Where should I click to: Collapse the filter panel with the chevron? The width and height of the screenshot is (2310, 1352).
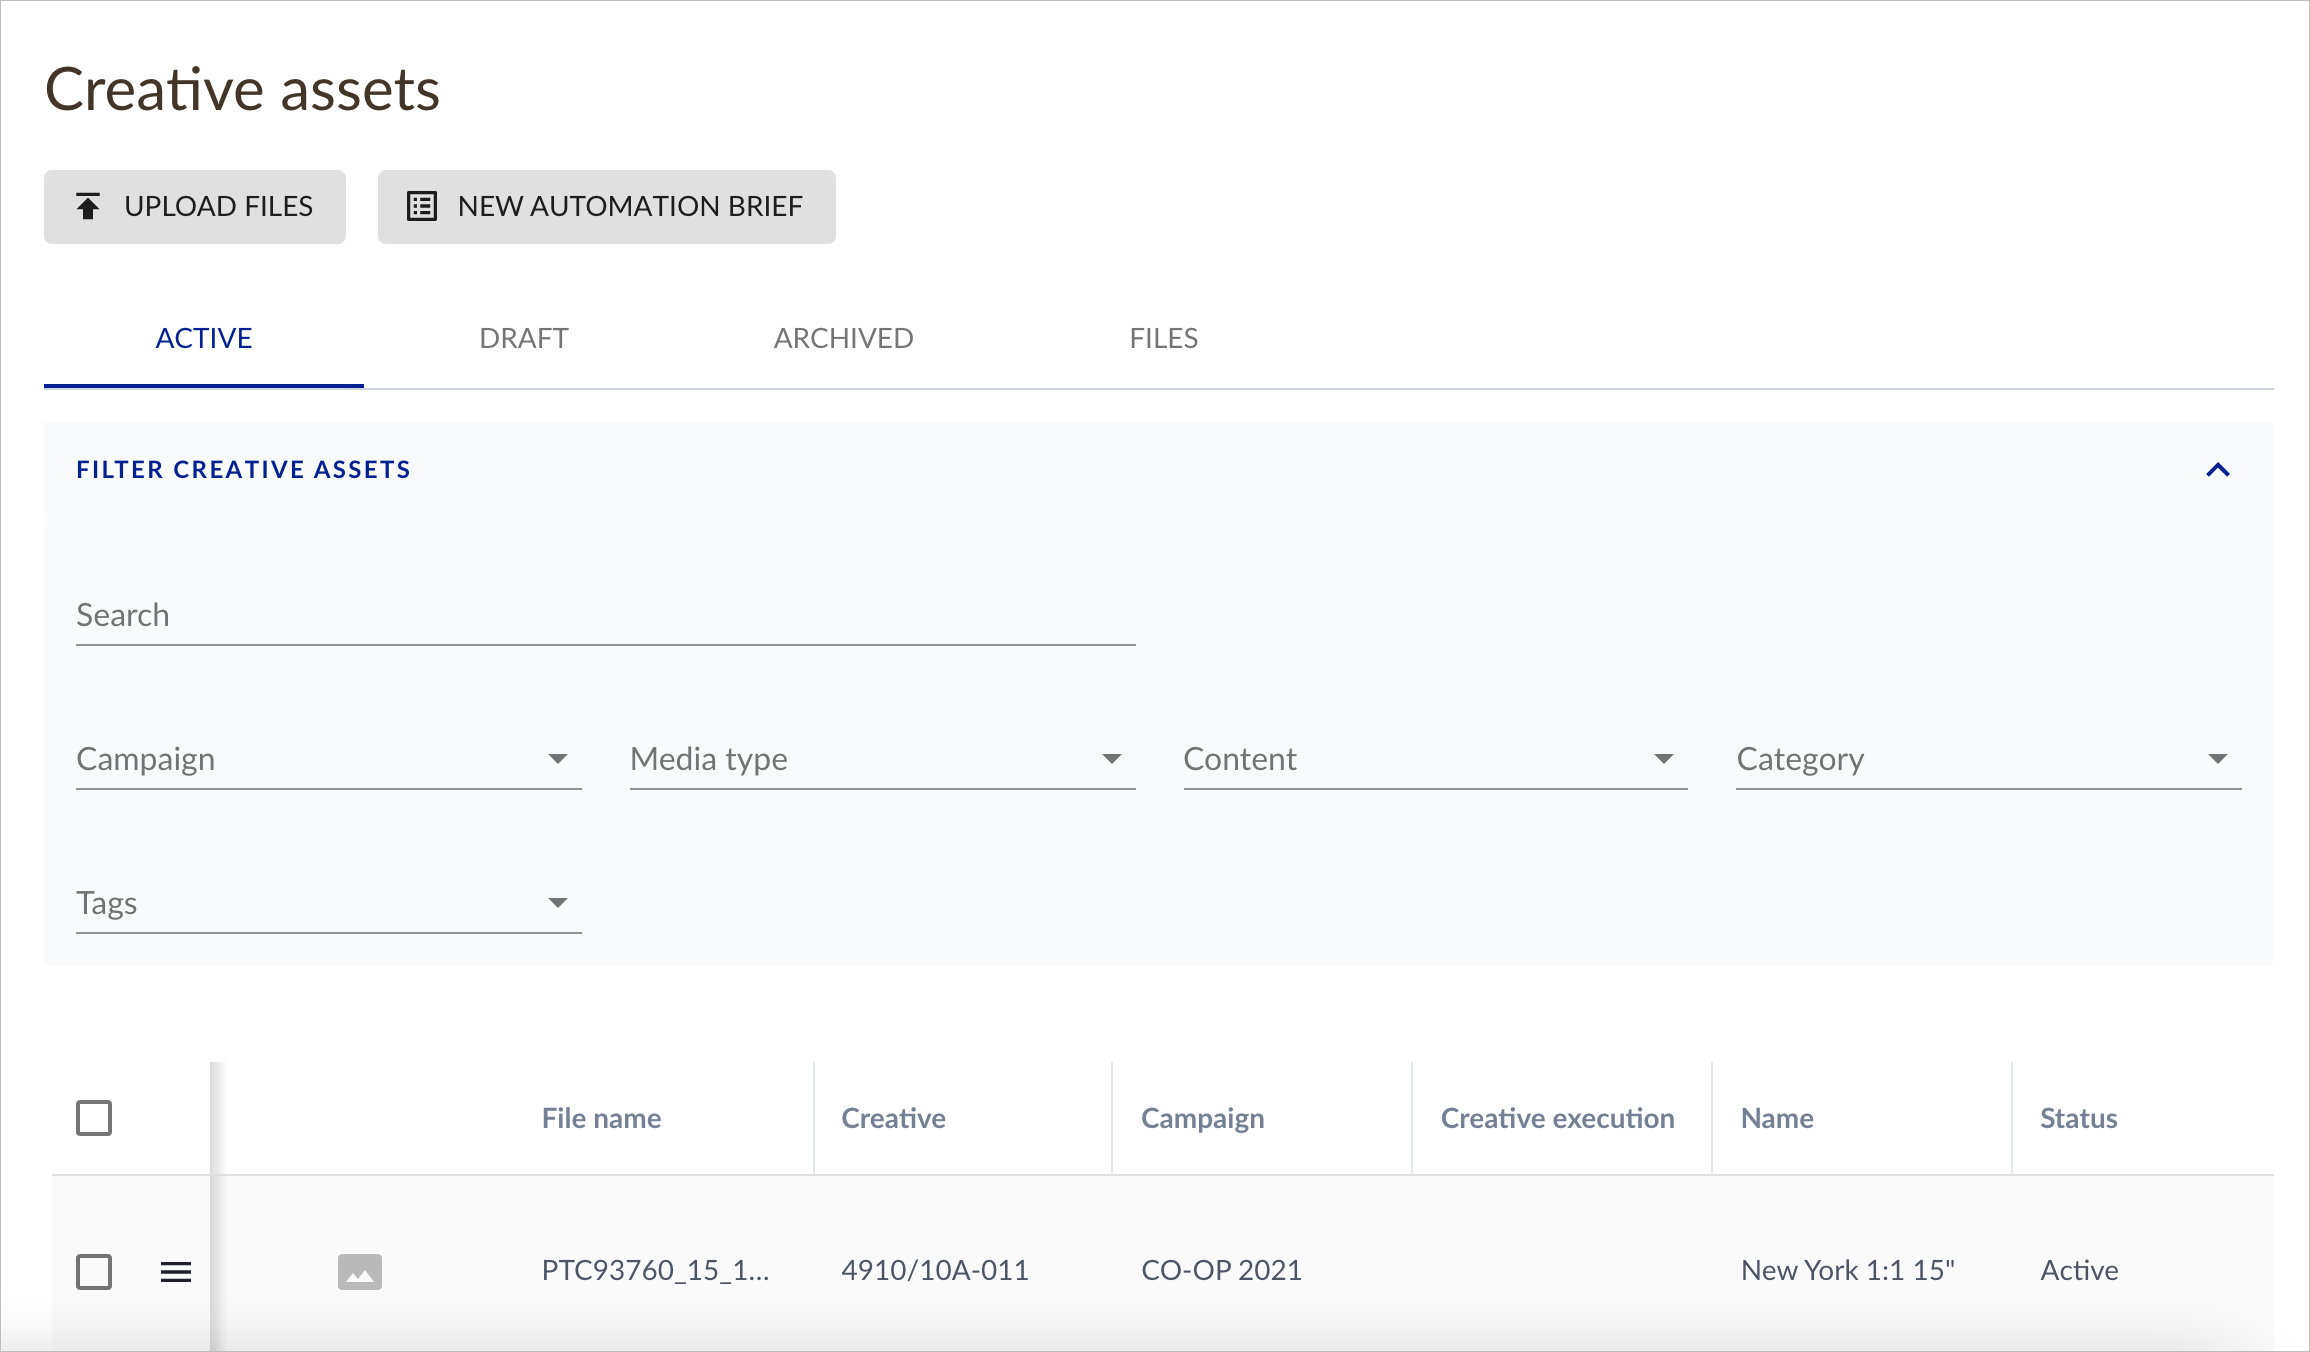pyautogui.click(x=2218, y=470)
